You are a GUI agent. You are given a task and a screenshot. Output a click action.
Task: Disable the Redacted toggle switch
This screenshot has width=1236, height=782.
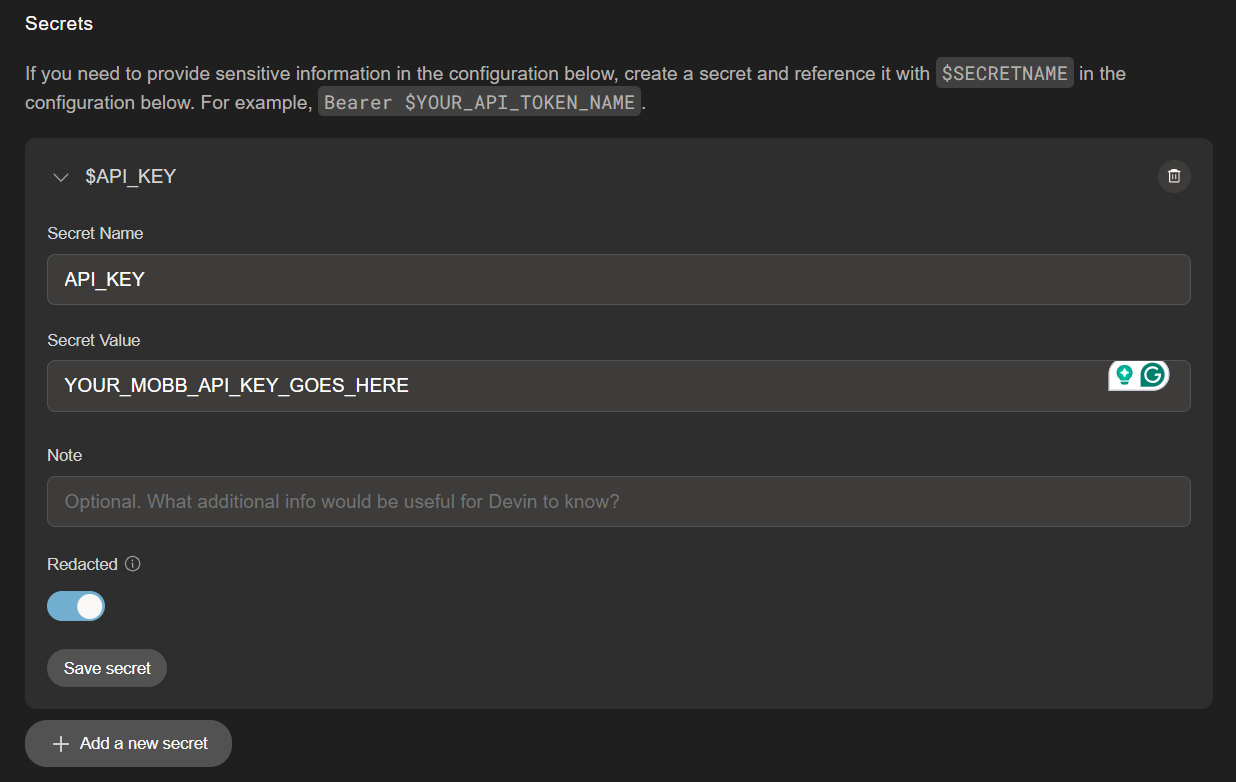[x=76, y=606]
